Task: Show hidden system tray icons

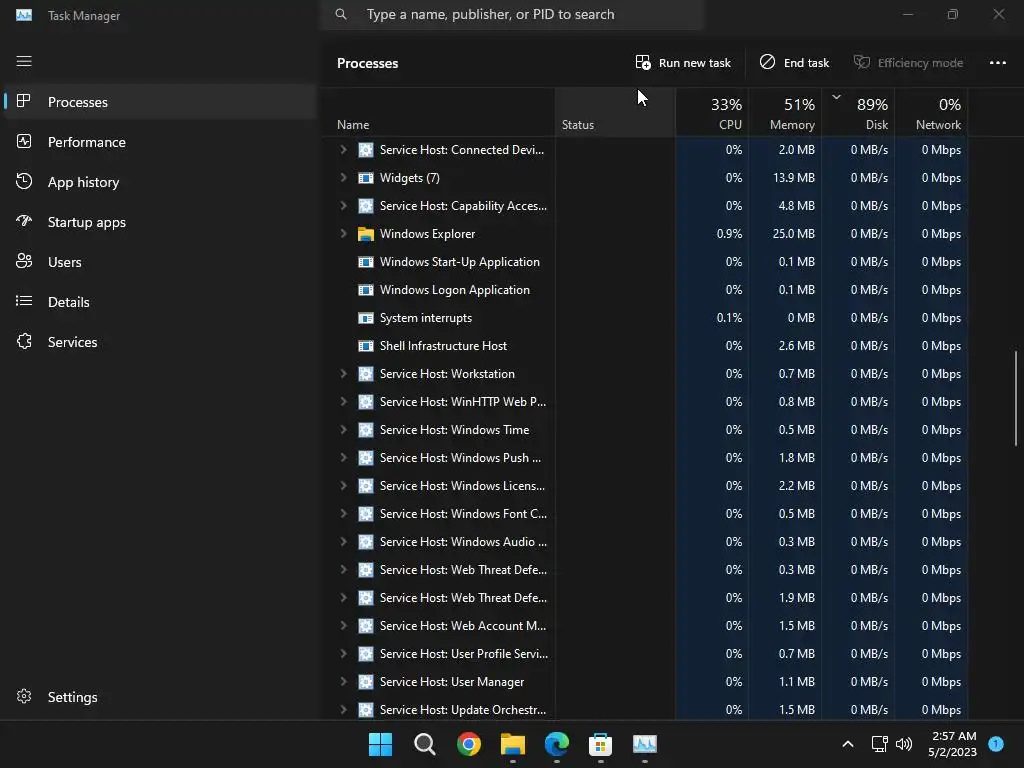Action: tap(848, 744)
